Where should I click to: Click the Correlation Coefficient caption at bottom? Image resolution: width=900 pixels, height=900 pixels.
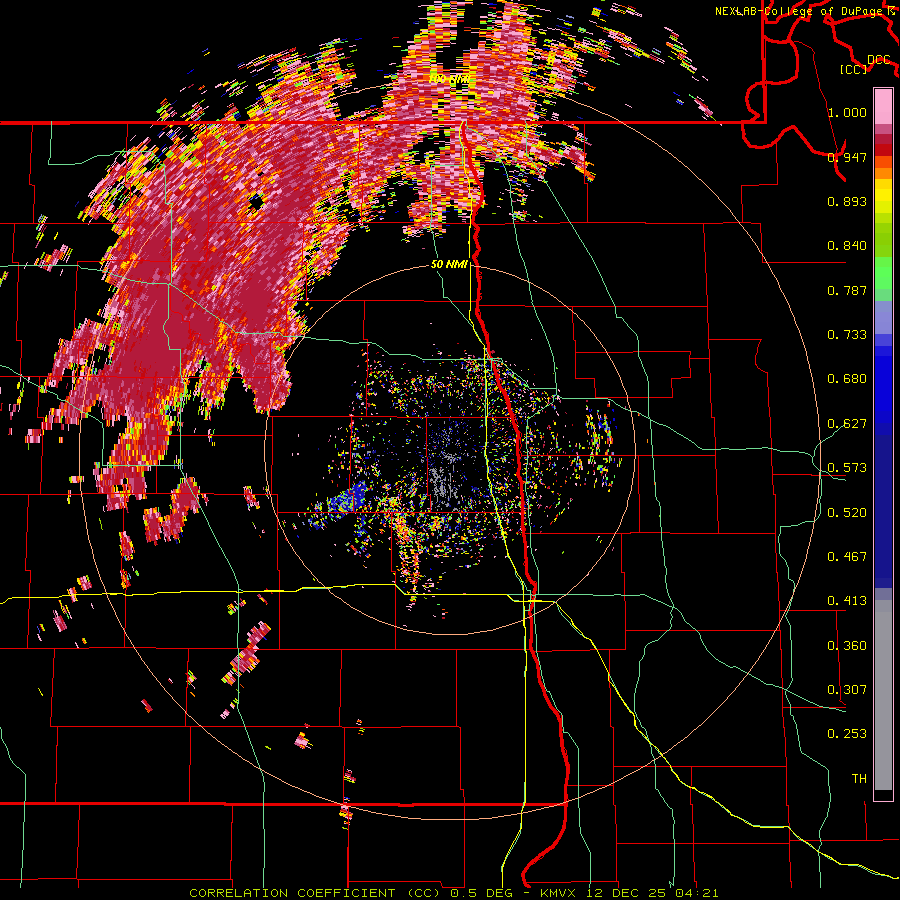click(453, 893)
